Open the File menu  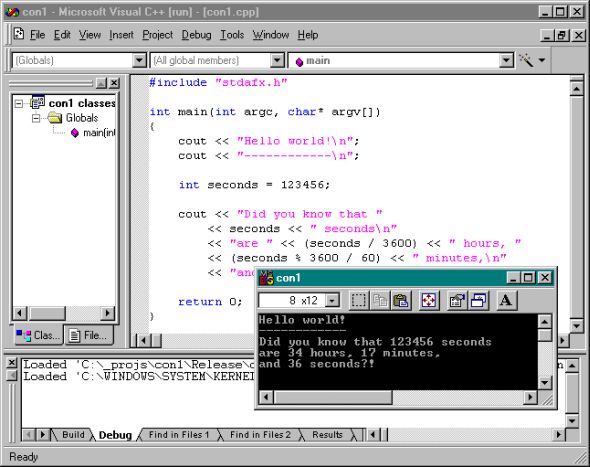37,35
